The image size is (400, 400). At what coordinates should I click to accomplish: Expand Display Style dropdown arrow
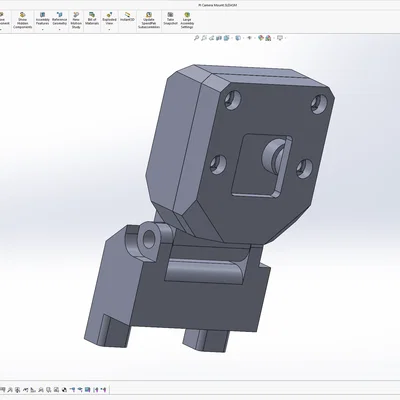click(243, 38)
